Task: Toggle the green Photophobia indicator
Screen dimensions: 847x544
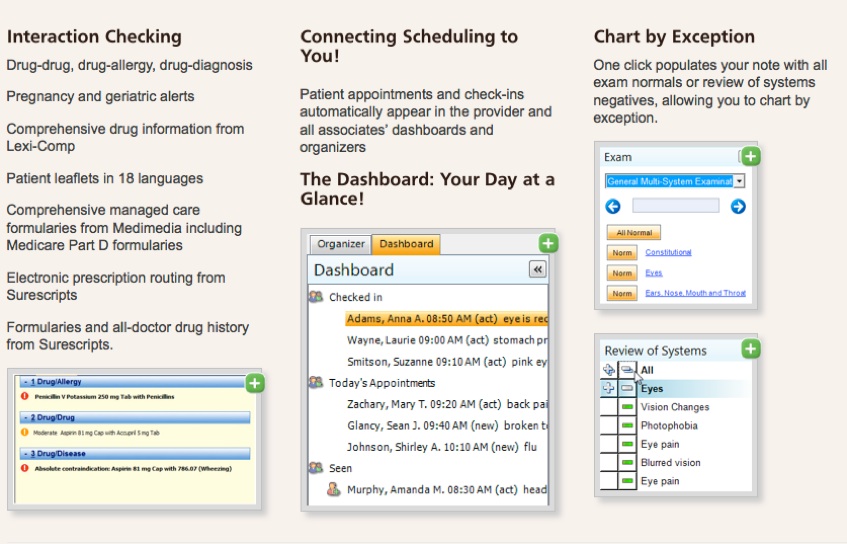Action: pyautogui.click(x=628, y=426)
